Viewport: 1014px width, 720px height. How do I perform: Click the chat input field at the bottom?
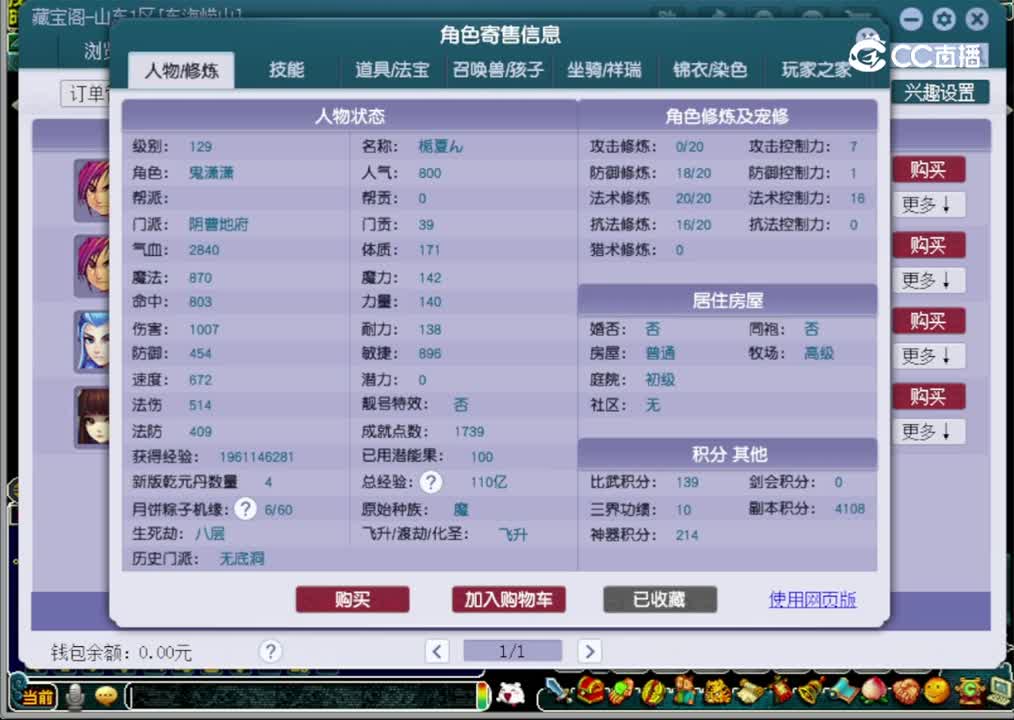300,696
